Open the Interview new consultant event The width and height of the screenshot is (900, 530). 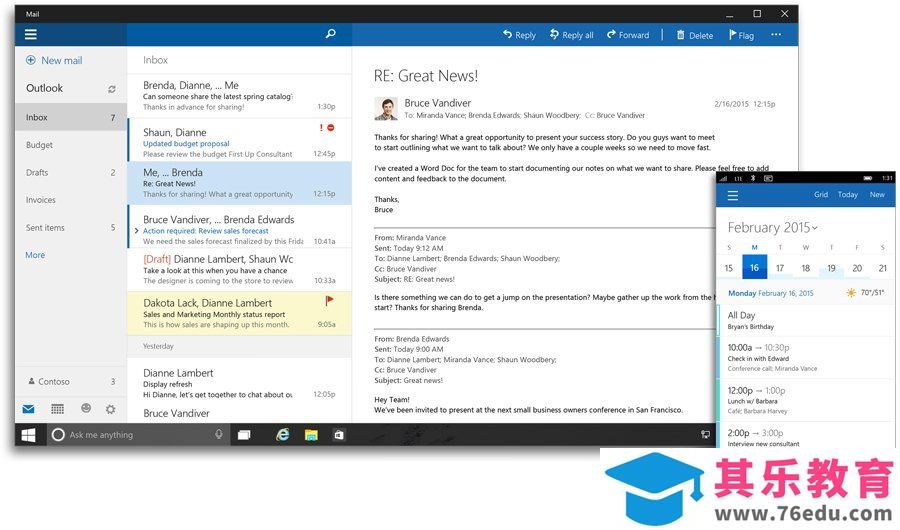(x=806, y=436)
